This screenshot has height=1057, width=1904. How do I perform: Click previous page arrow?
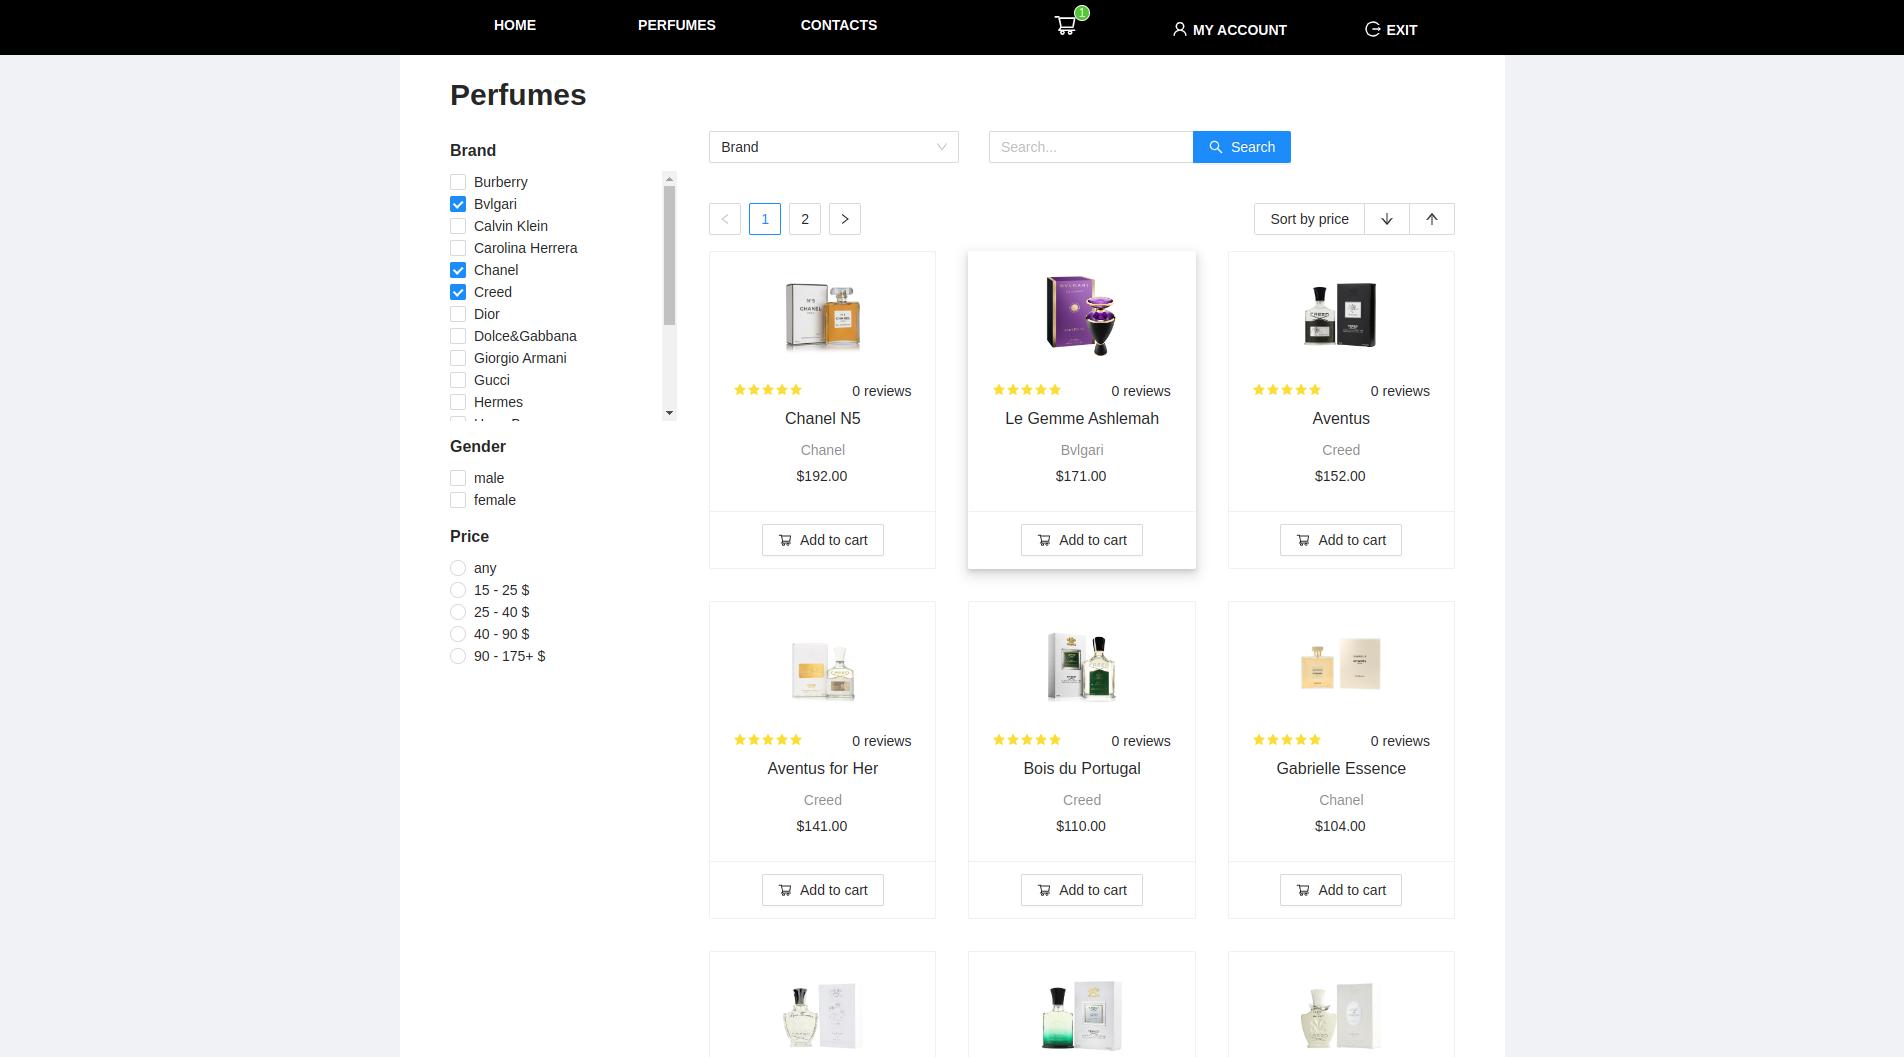coord(725,219)
